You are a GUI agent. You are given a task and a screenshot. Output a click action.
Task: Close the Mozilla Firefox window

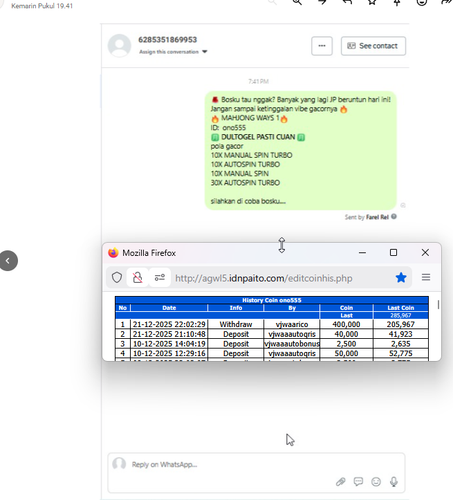(425, 253)
